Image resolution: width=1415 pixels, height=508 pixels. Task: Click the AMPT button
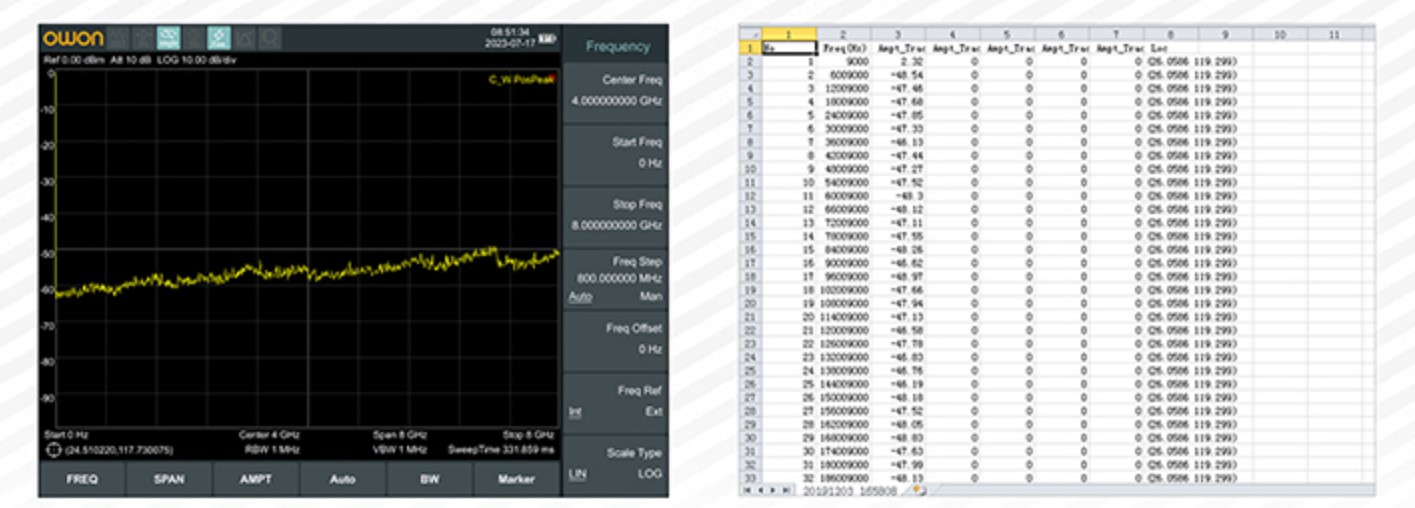(256, 479)
